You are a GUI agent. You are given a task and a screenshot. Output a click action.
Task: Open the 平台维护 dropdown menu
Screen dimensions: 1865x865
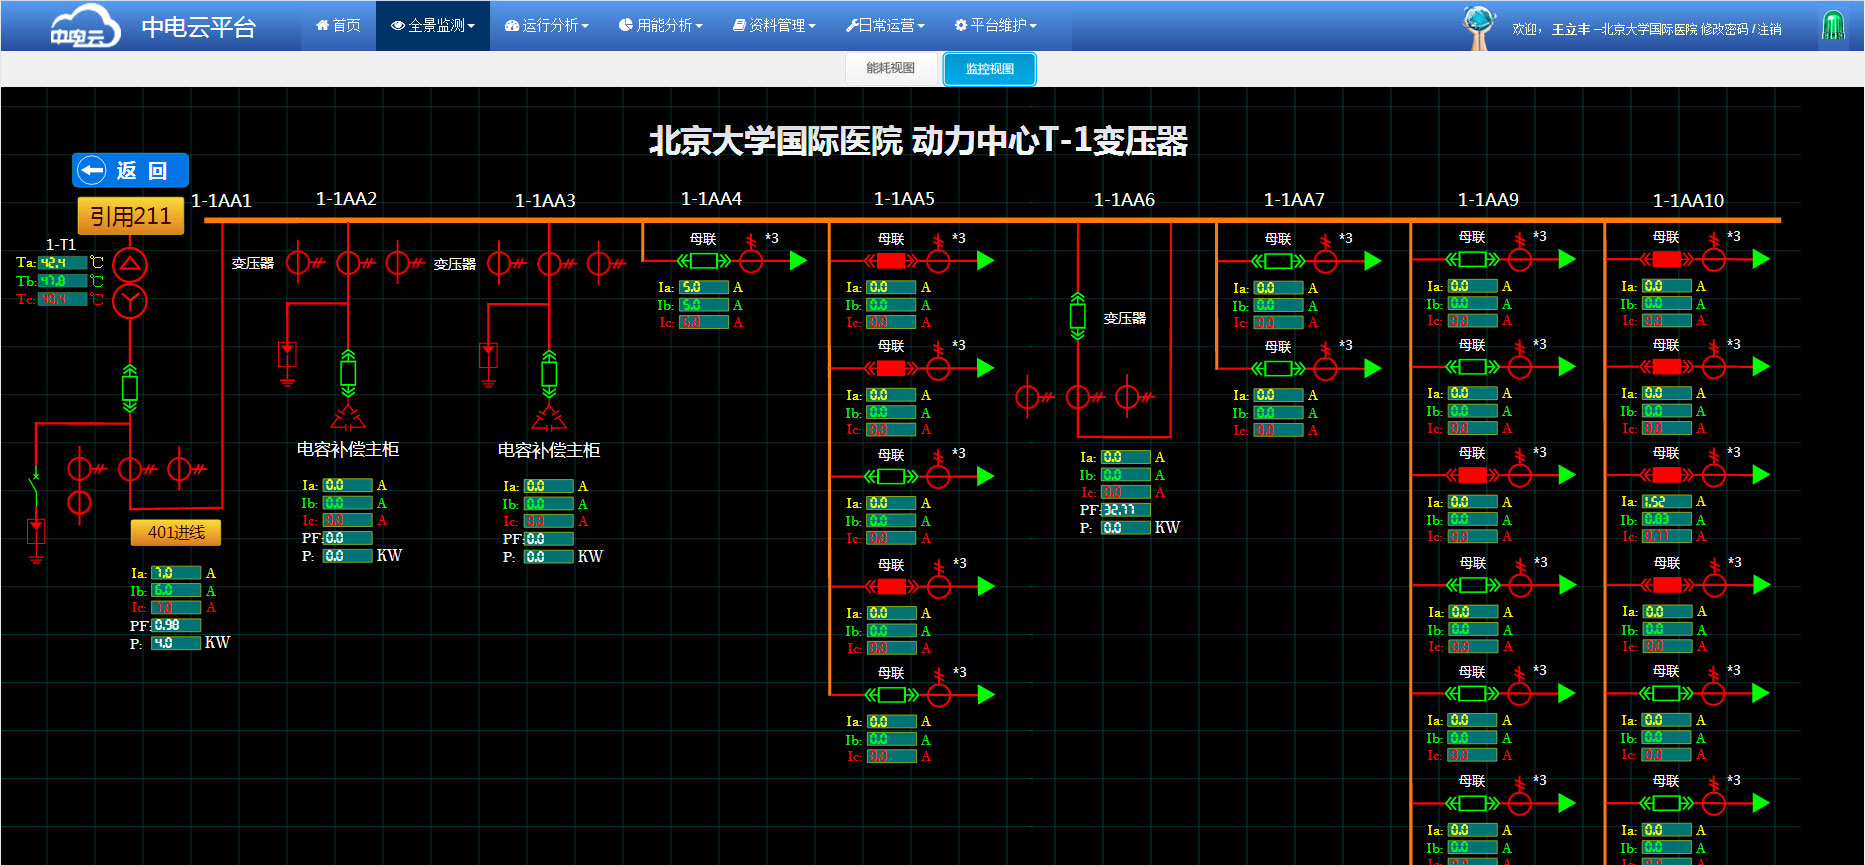pyautogui.click(x=996, y=25)
